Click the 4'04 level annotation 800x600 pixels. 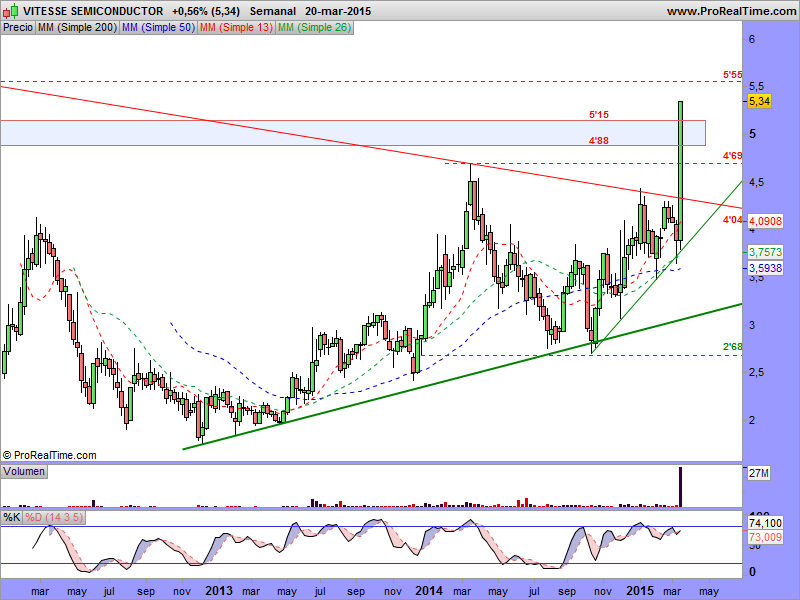point(733,220)
